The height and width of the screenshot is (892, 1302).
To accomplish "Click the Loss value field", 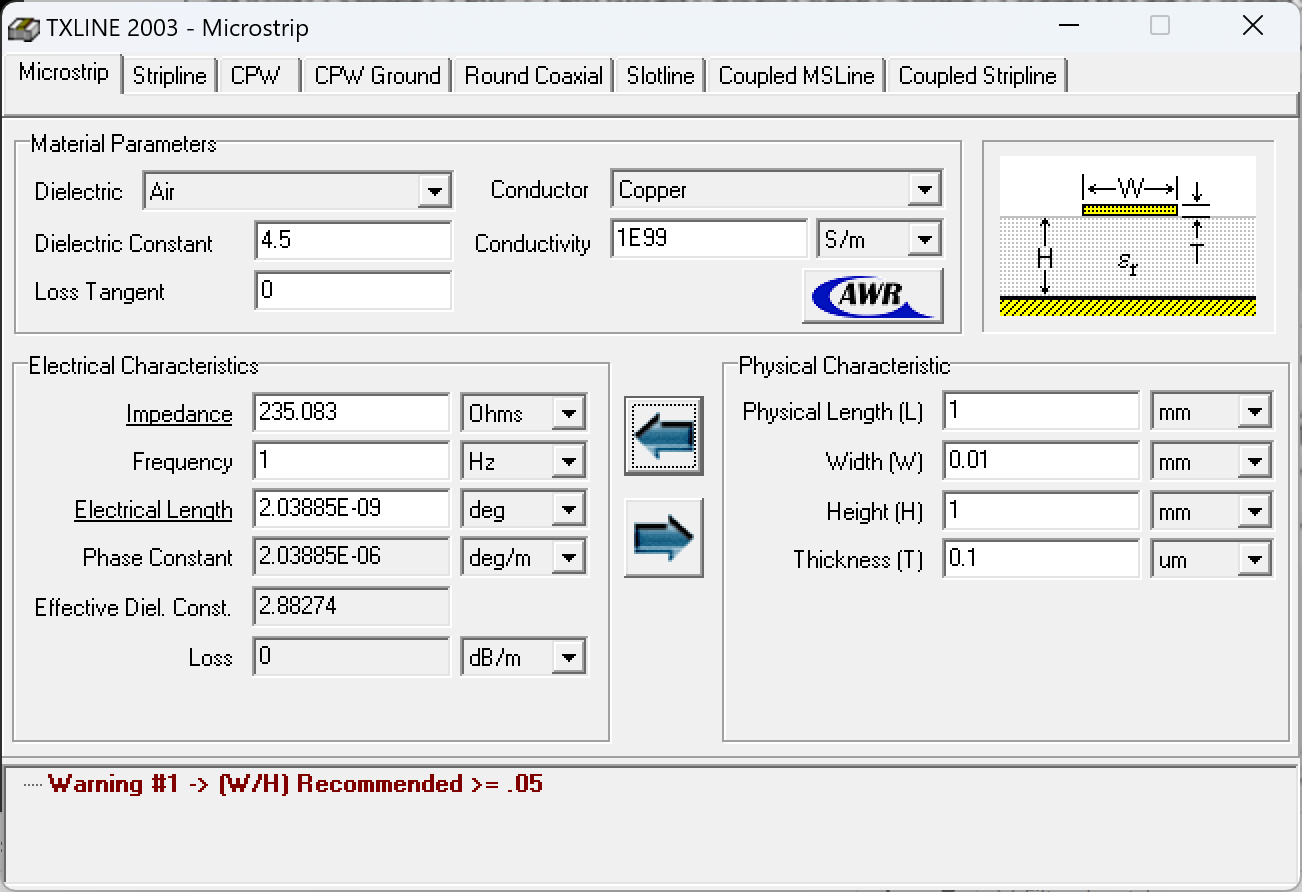I will (x=351, y=657).
